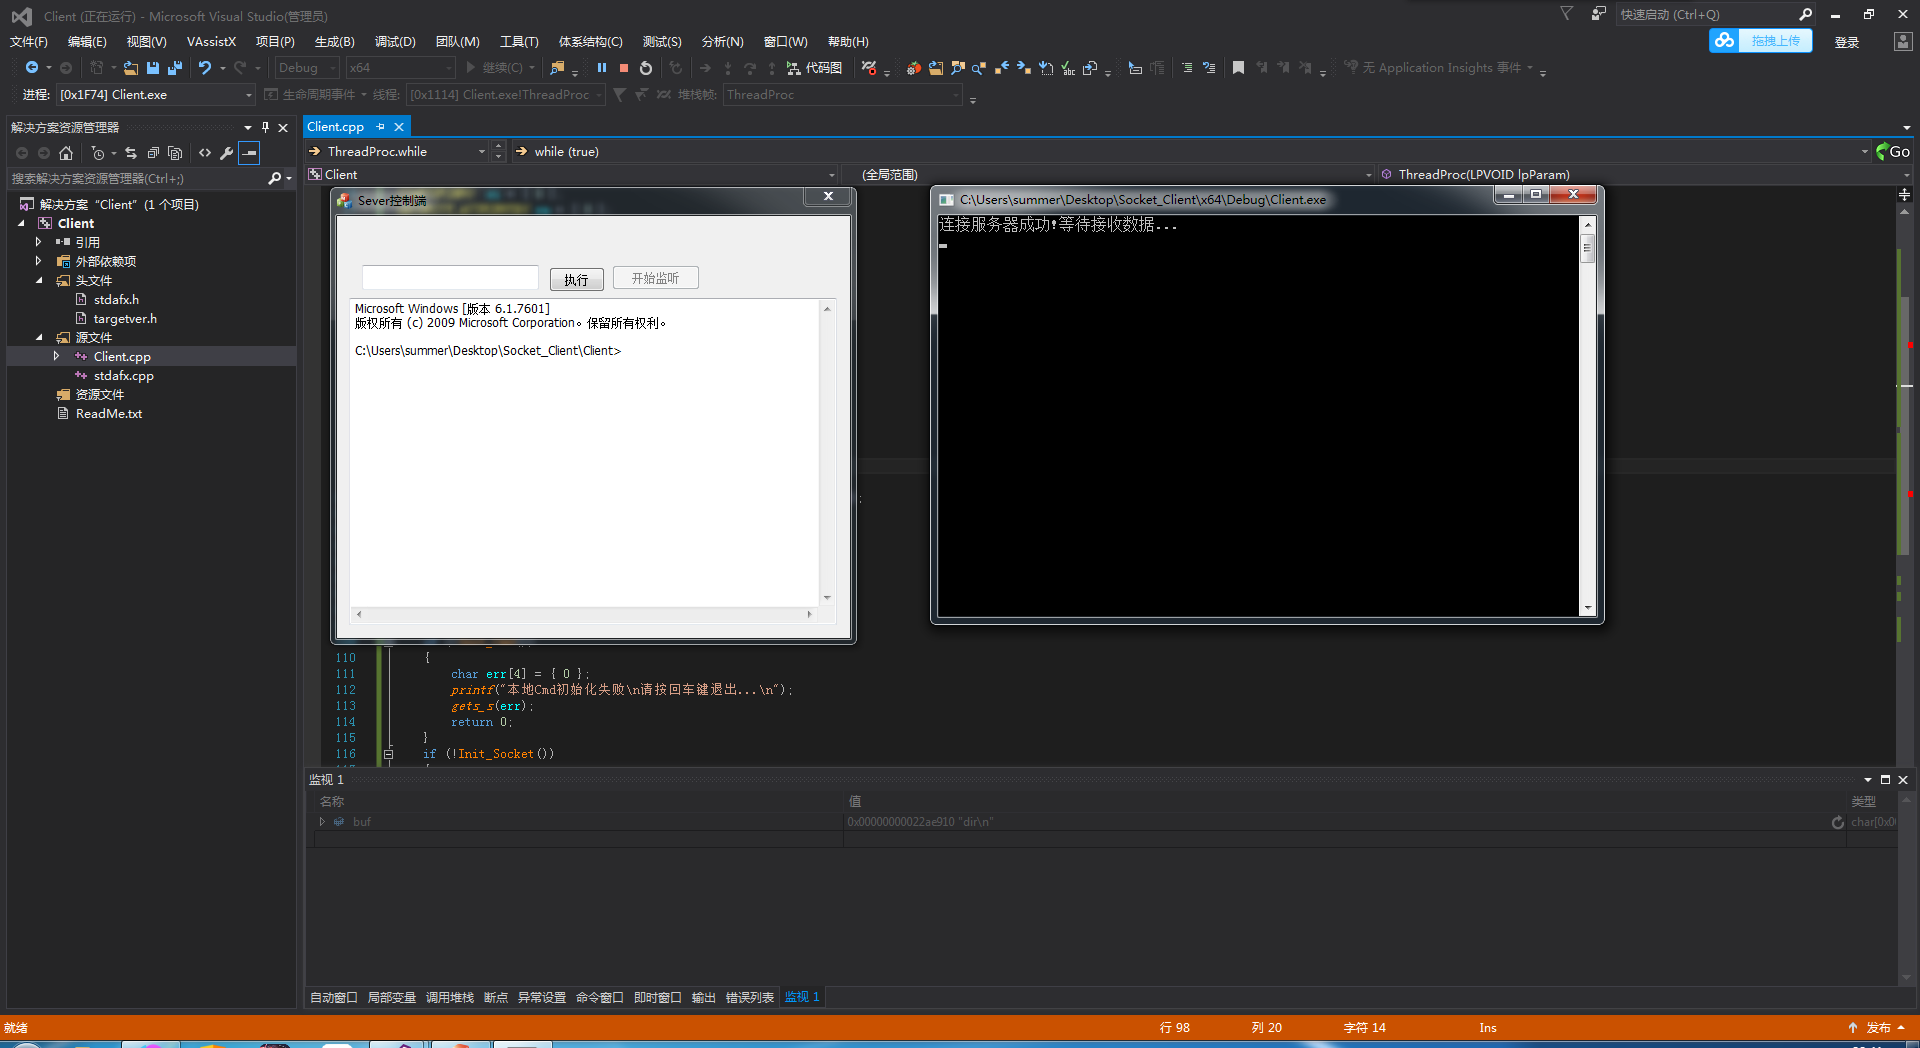Click the Home icon in Solution Explorer

click(66, 153)
